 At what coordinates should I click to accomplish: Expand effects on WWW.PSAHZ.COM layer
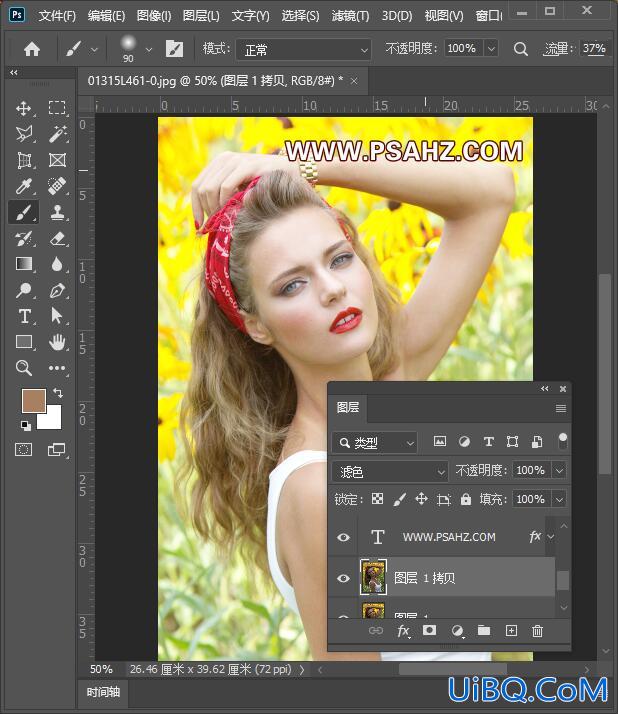(x=551, y=537)
